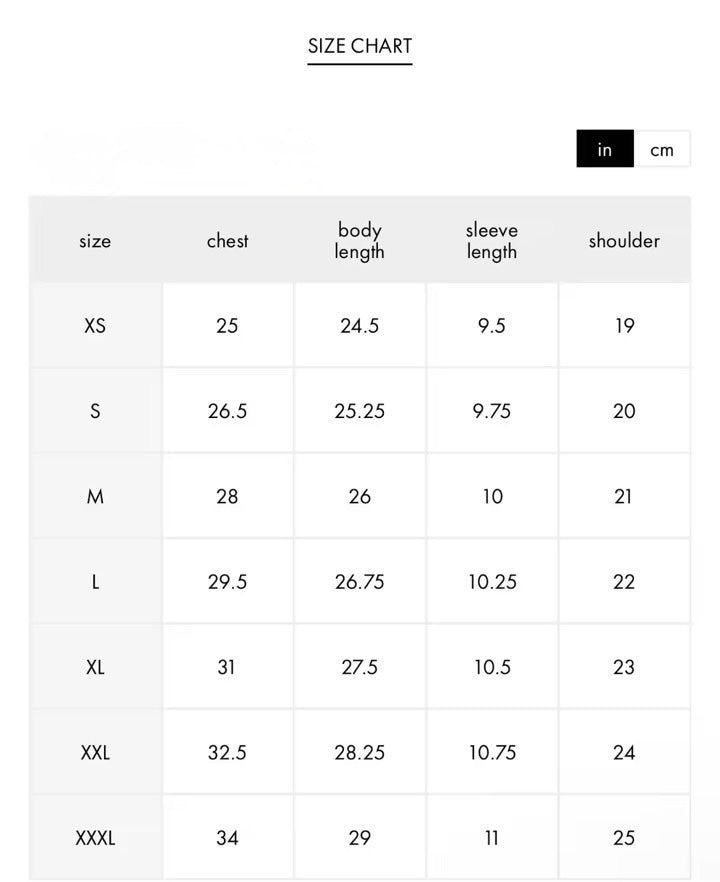
Task: Click XXL chest value 32.5
Action: 227,752
